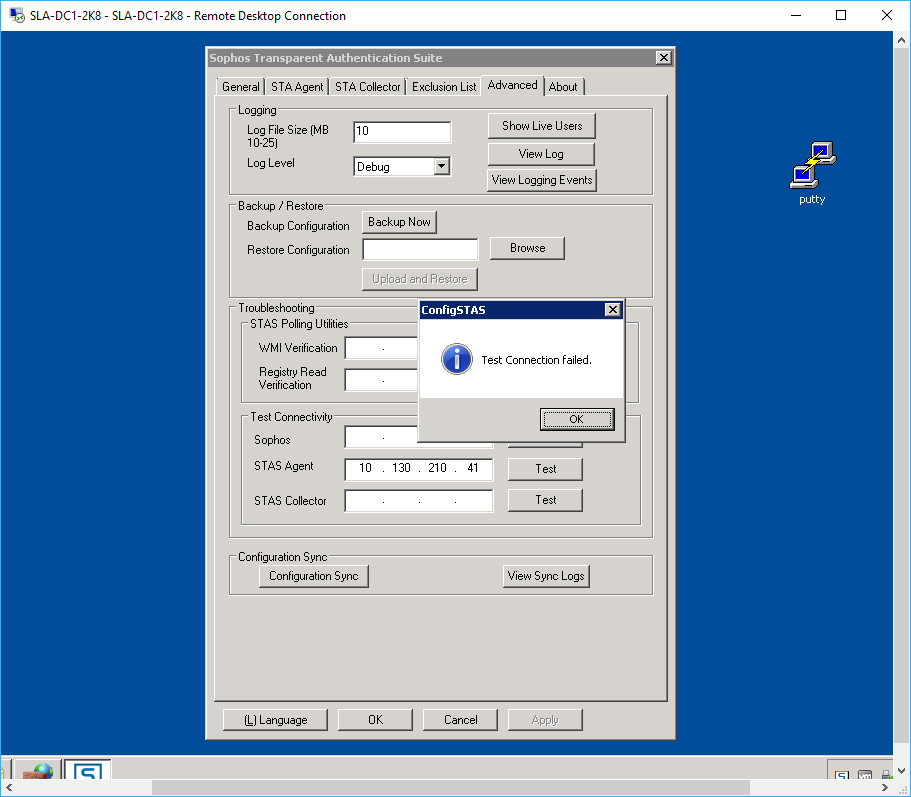911x797 pixels.
Task: Click the firewall globe taskbar icon
Action: click(x=38, y=770)
